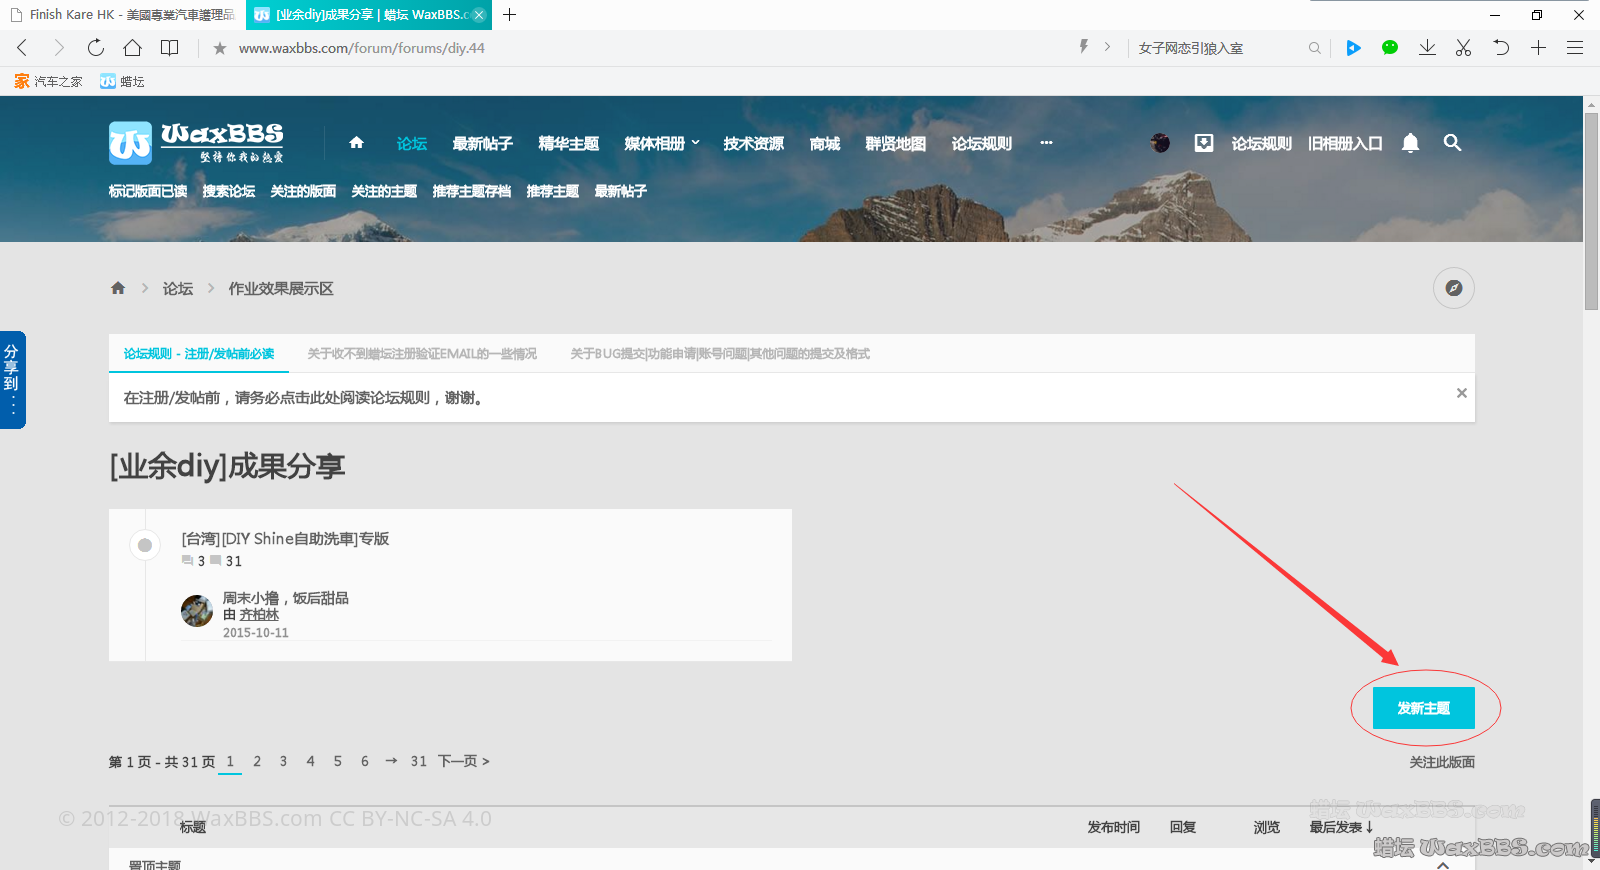Expand address bar suggestion arrow
The width and height of the screenshot is (1600, 870).
[1107, 47]
